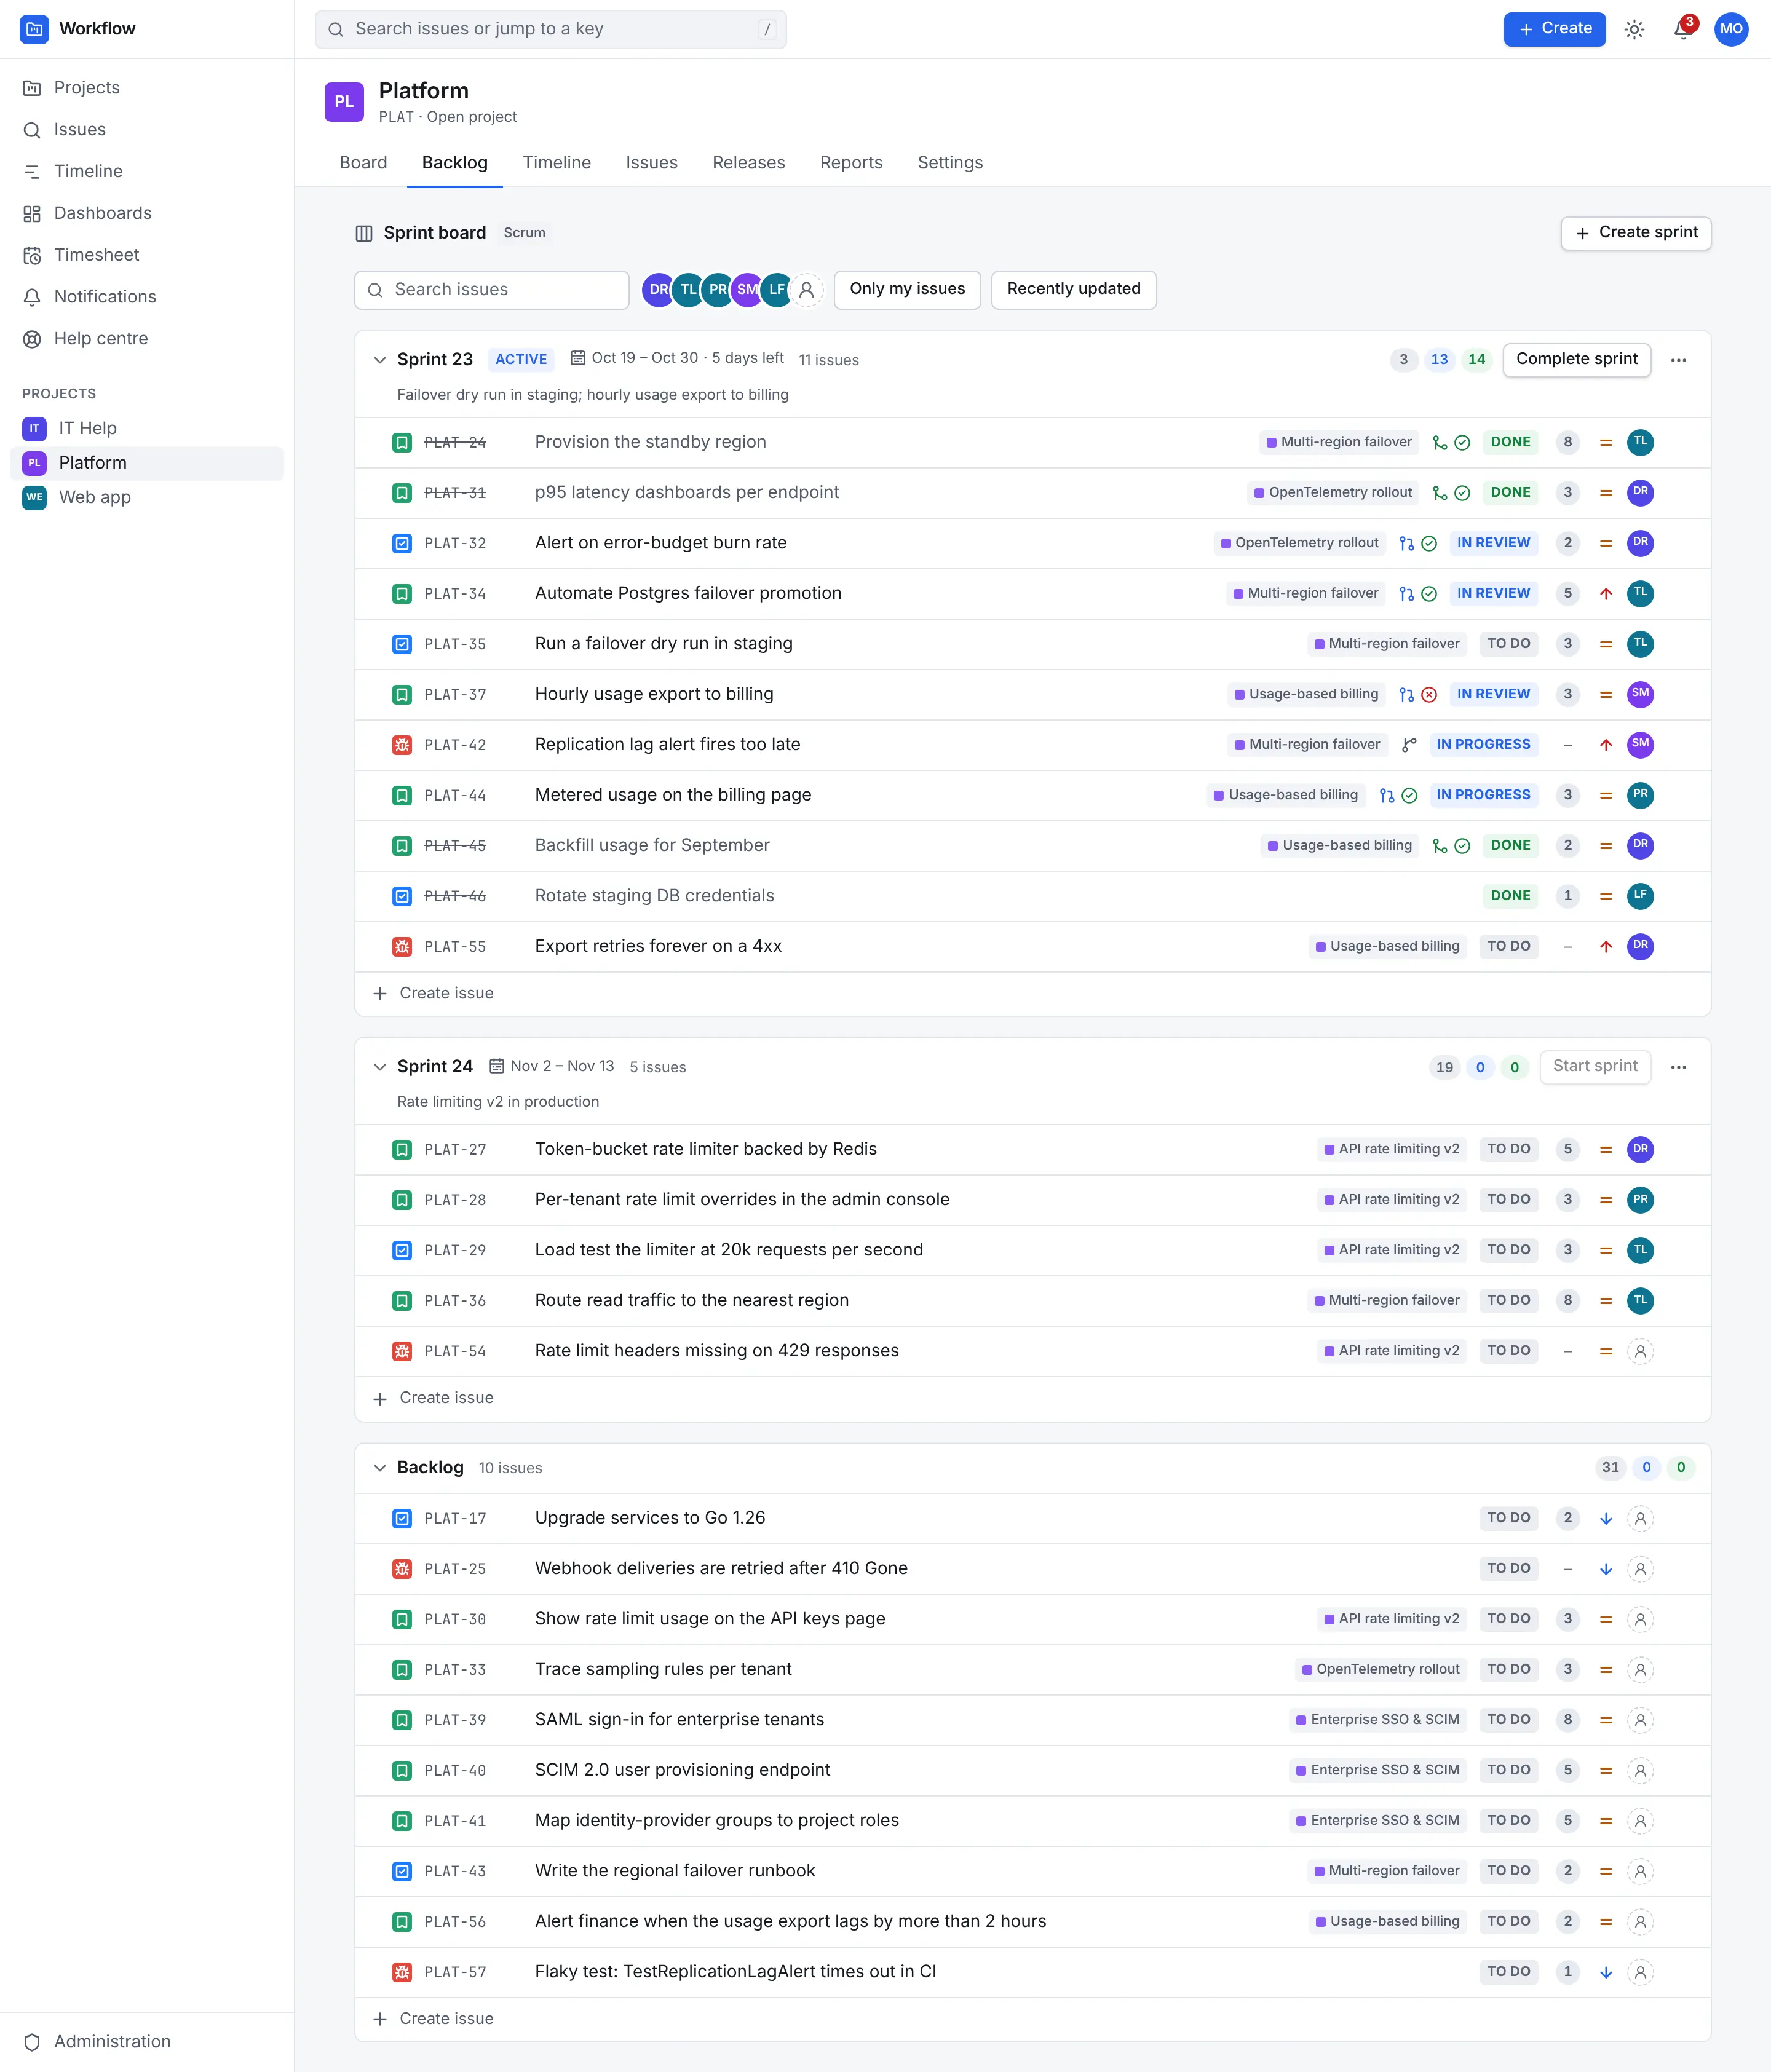Open the Administration shield icon
Viewport: 1771px width, 2072px height.
point(32,2042)
